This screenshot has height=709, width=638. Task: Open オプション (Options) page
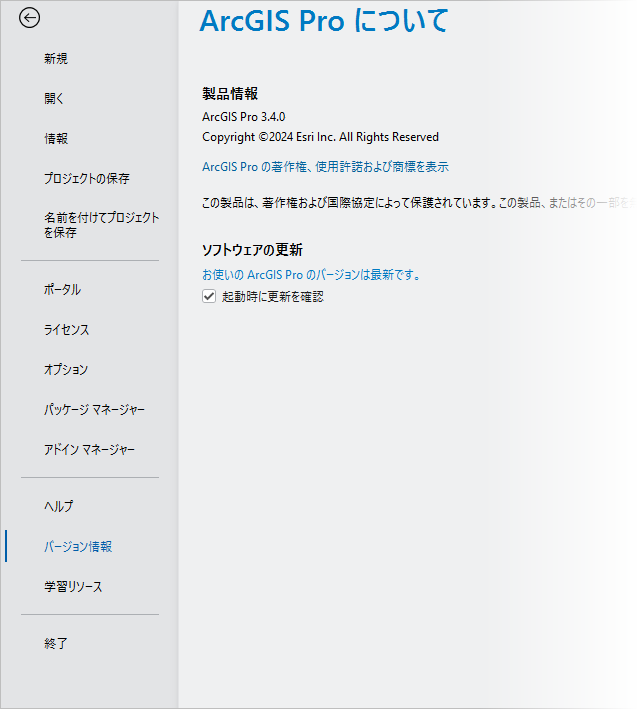point(66,370)
